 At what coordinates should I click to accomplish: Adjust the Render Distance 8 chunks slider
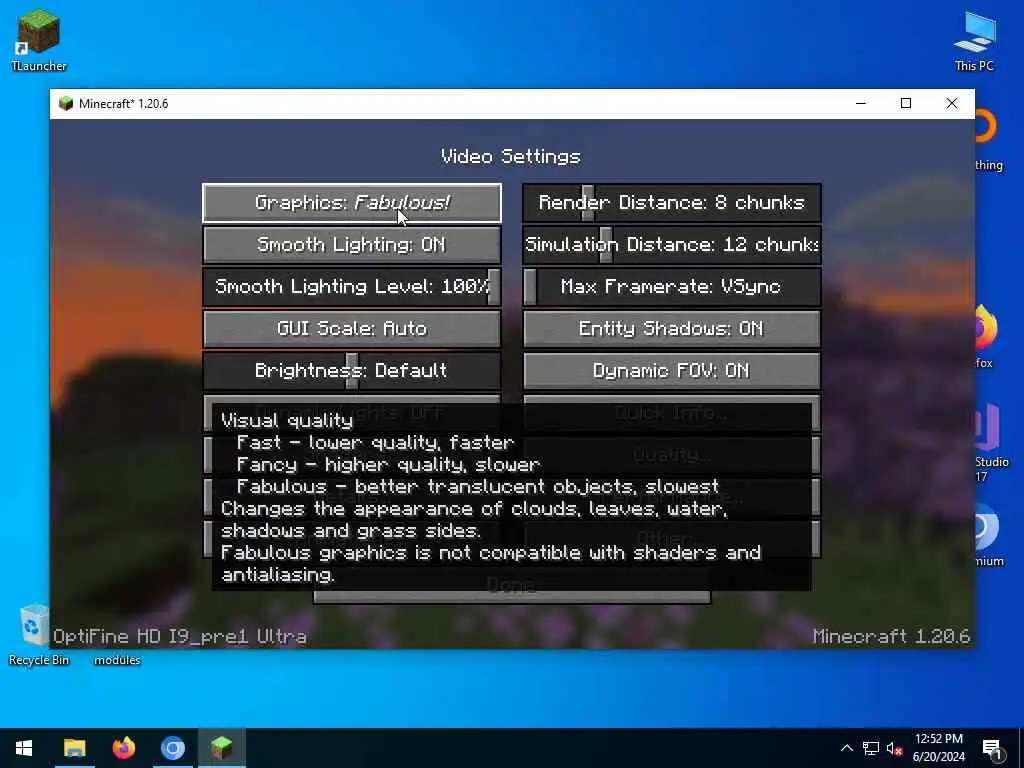click(671, 202)
